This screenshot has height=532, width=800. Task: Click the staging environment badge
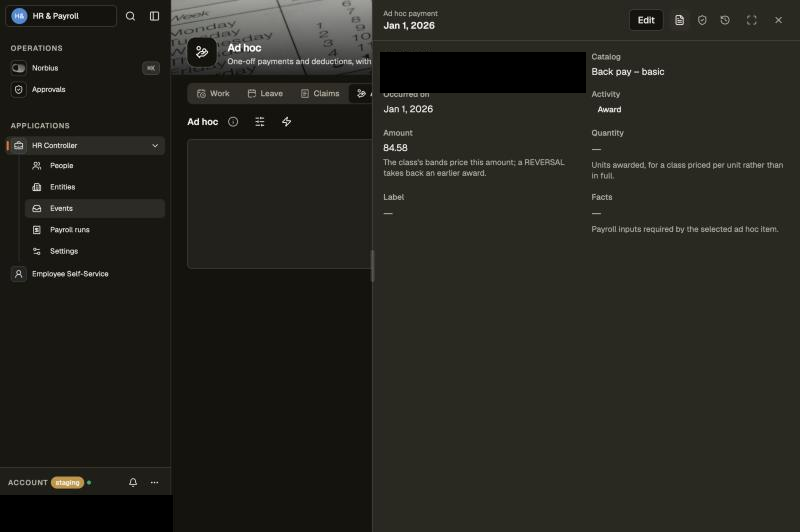[x=67, y=483]
